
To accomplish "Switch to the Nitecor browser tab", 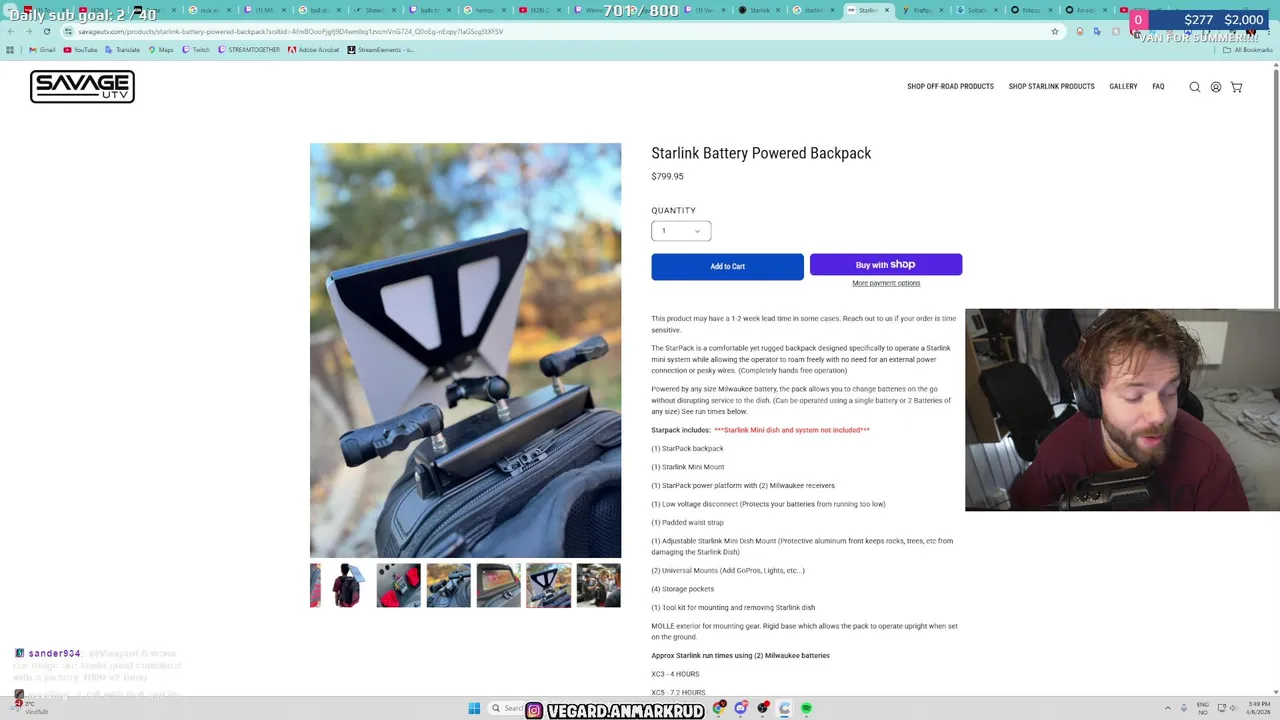I will point(1030,10).
